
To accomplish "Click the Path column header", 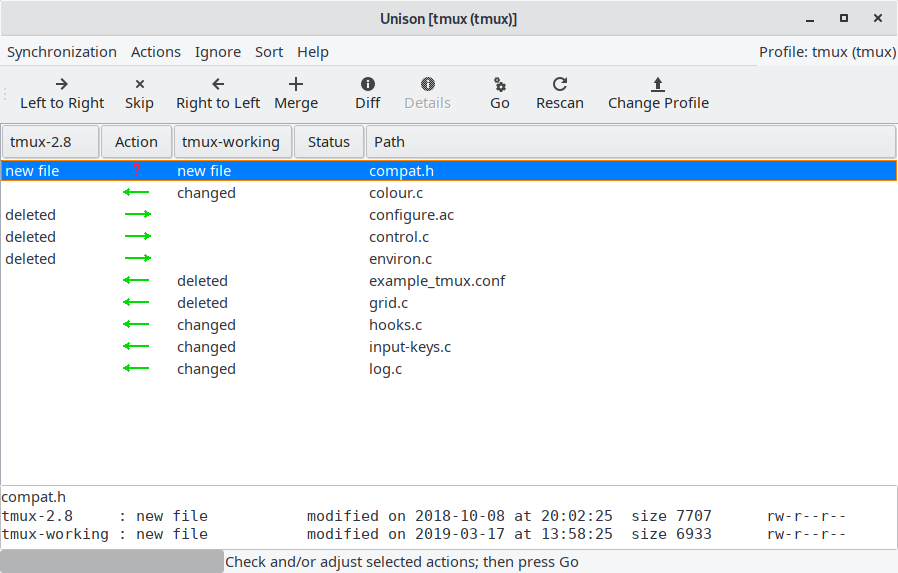I will (x=631, y=142).
